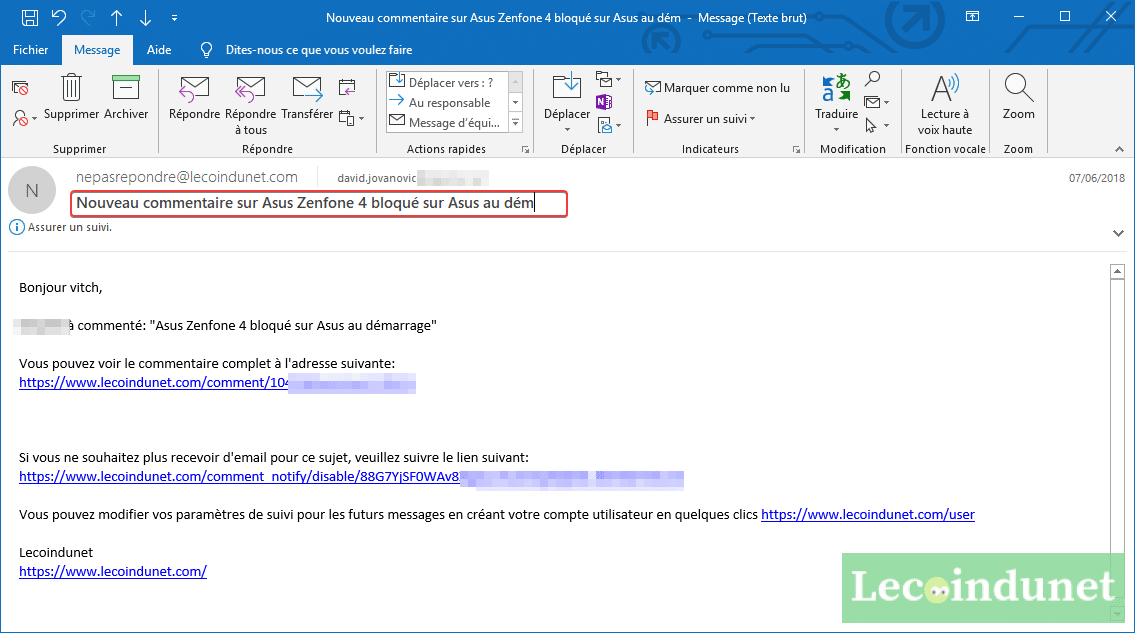Expand the Actions rapides gallery
Image resolution: width=1135 pixels, height=633 pixels.
point(515,123)
